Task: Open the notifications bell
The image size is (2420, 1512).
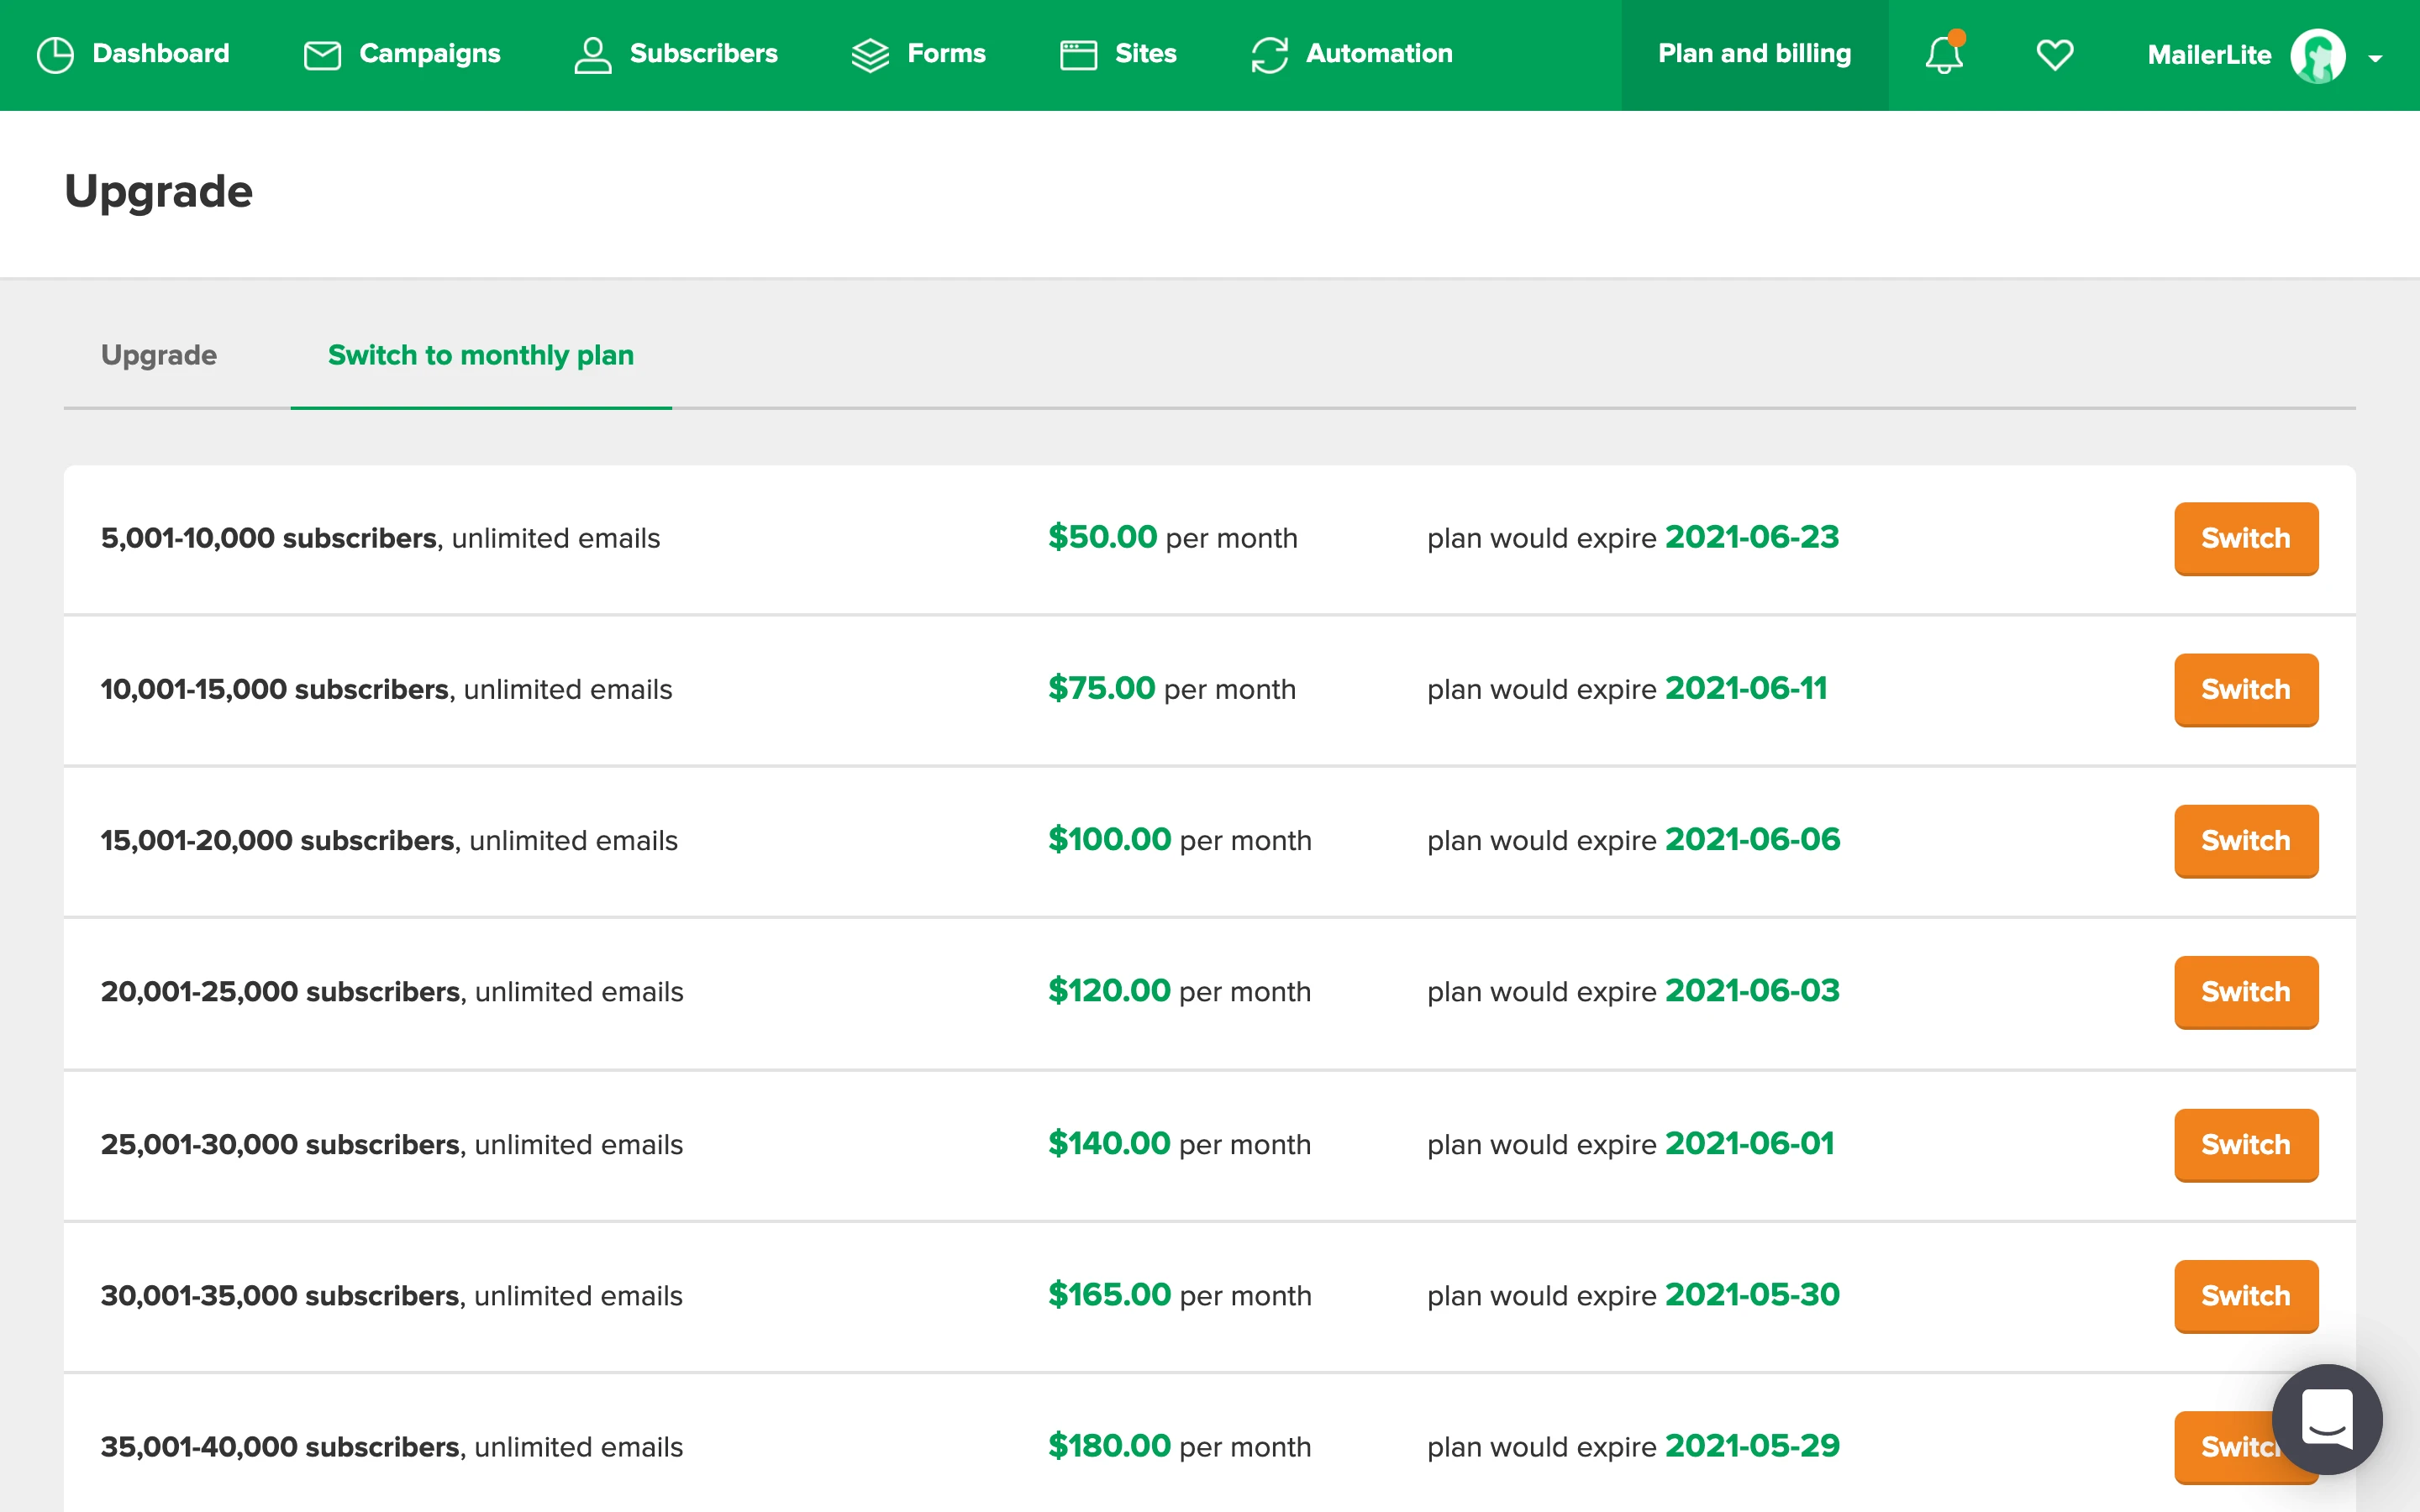Action: pos(1943,54)
